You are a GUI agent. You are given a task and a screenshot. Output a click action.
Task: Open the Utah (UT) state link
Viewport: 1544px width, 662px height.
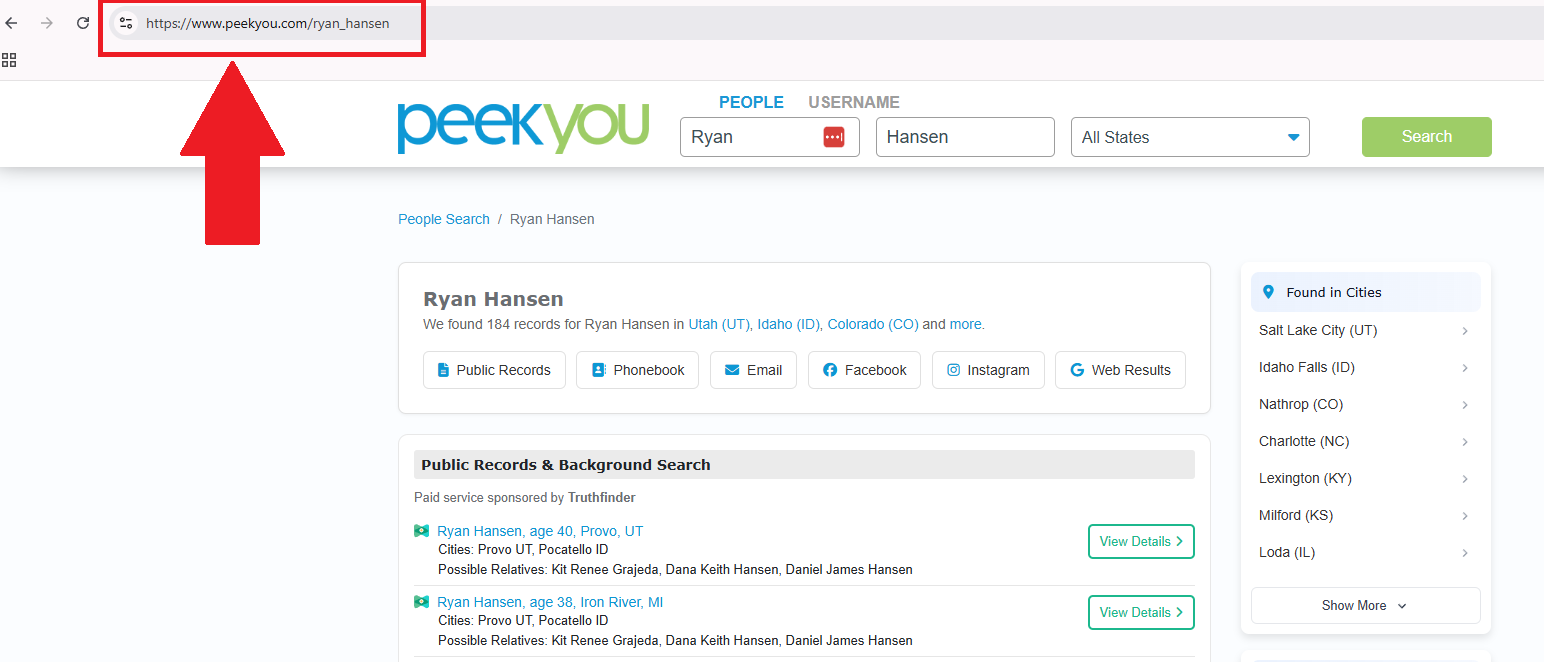pos(719,324)
